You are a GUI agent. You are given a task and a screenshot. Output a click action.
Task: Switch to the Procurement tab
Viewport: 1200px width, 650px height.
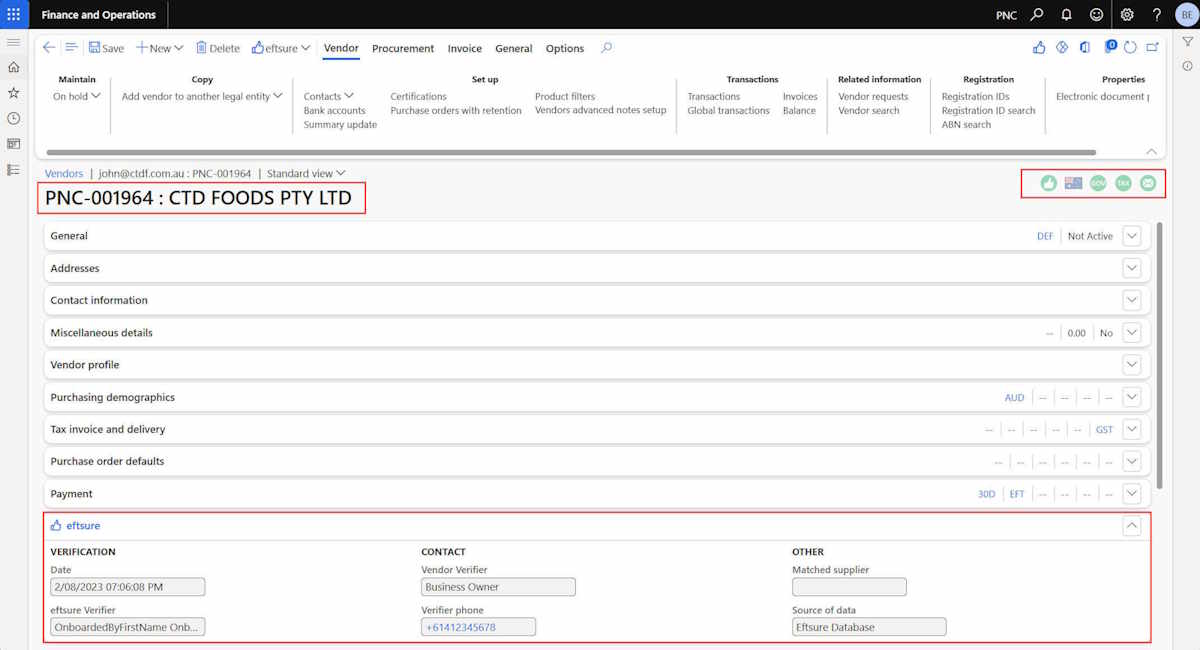pos(403,48)
